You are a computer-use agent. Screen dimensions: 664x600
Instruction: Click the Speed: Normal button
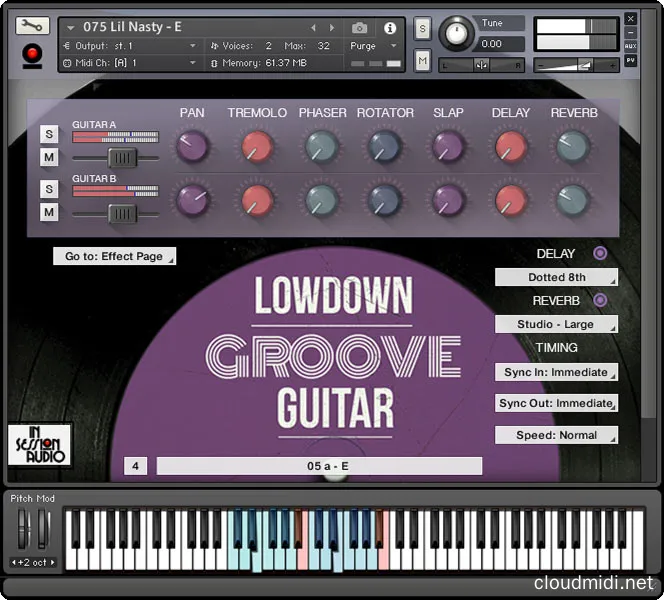[556, 435]
